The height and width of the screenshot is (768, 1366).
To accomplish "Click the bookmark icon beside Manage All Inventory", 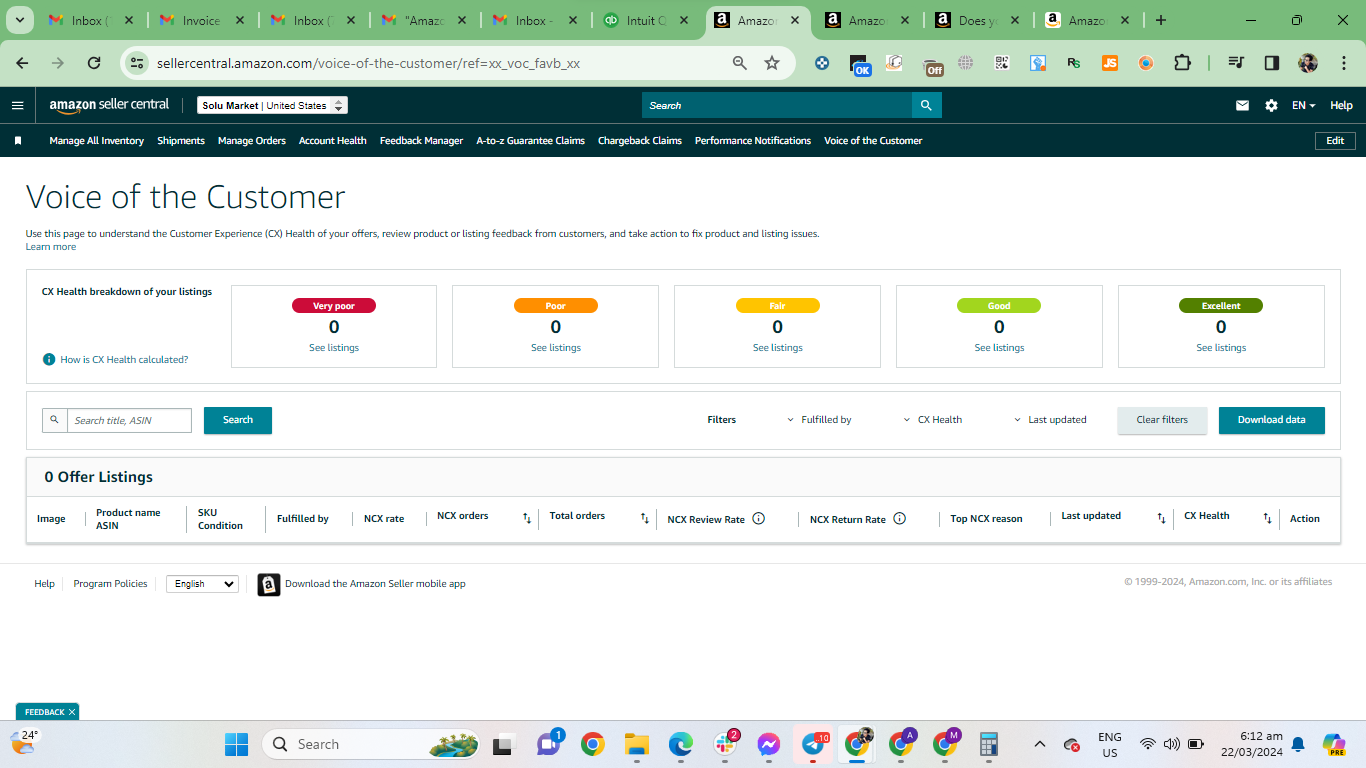I will pos(18,141).
